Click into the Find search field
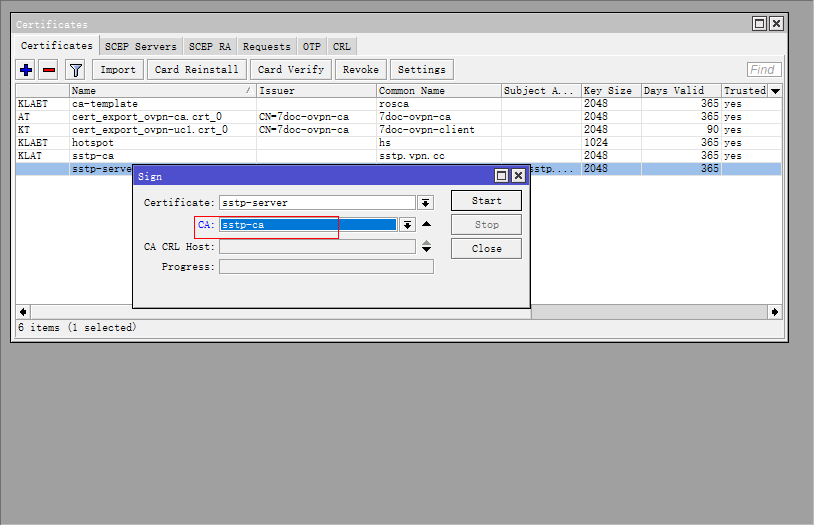Viewport: 814px width, 525px height. [765, 70]
